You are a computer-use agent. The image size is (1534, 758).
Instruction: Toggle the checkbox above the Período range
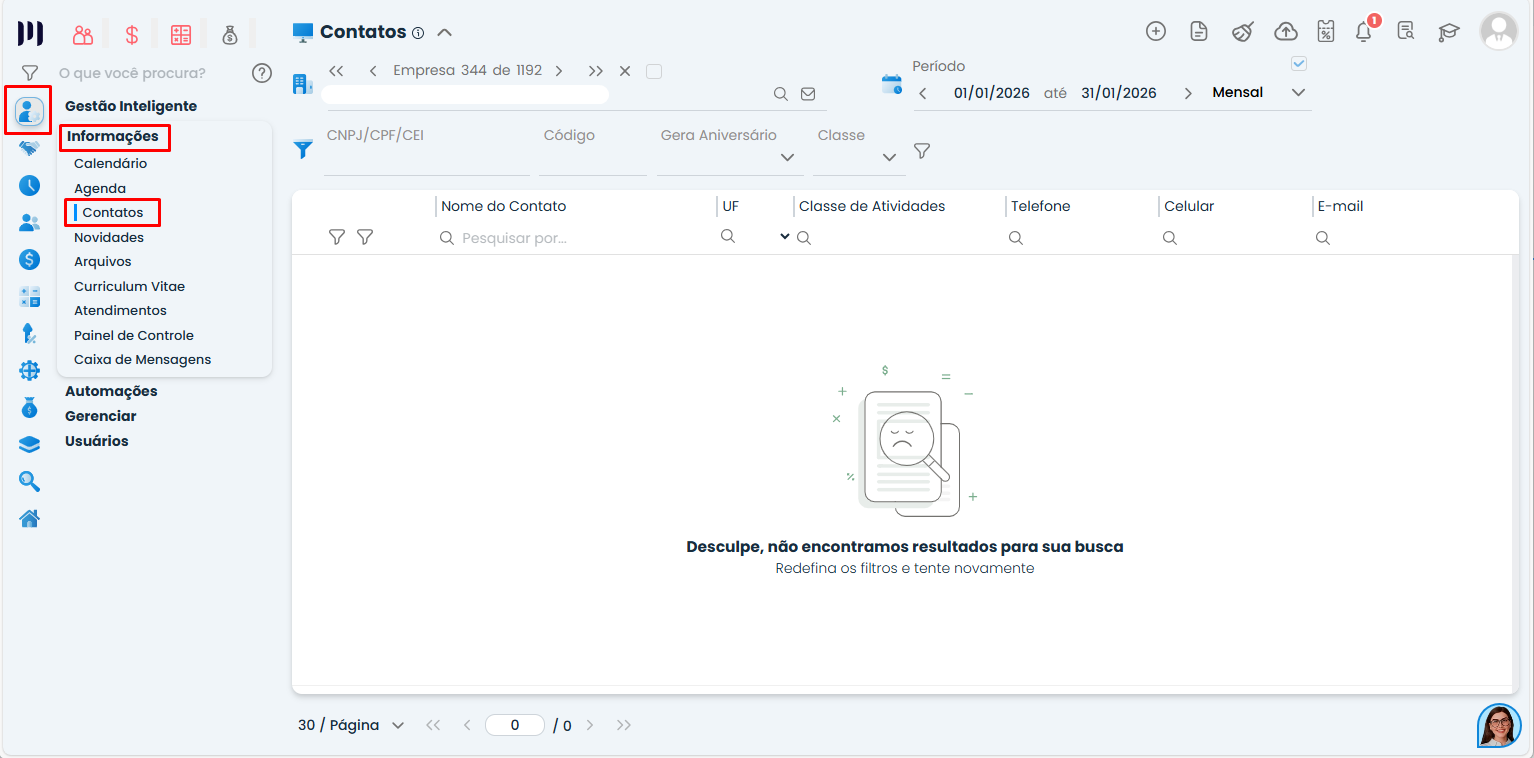point(1299,64)
